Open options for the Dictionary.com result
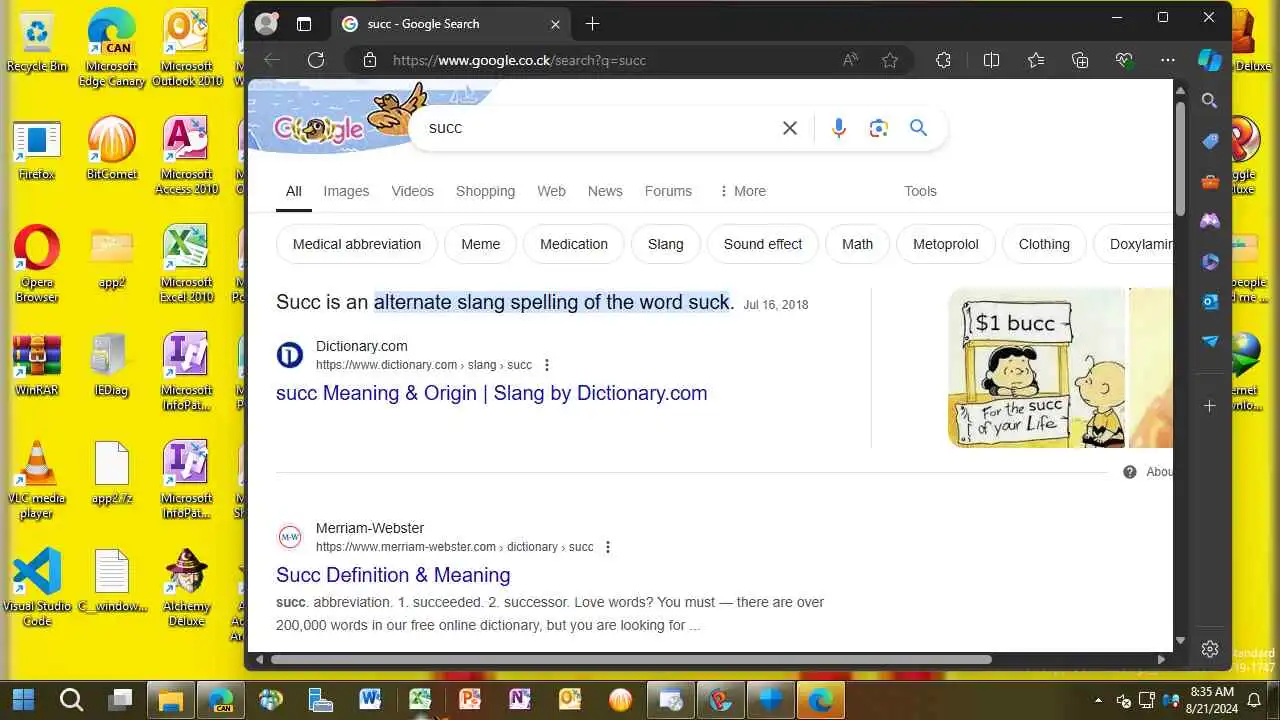Screen dimensions: 1280x720 (x=546, y=365)
